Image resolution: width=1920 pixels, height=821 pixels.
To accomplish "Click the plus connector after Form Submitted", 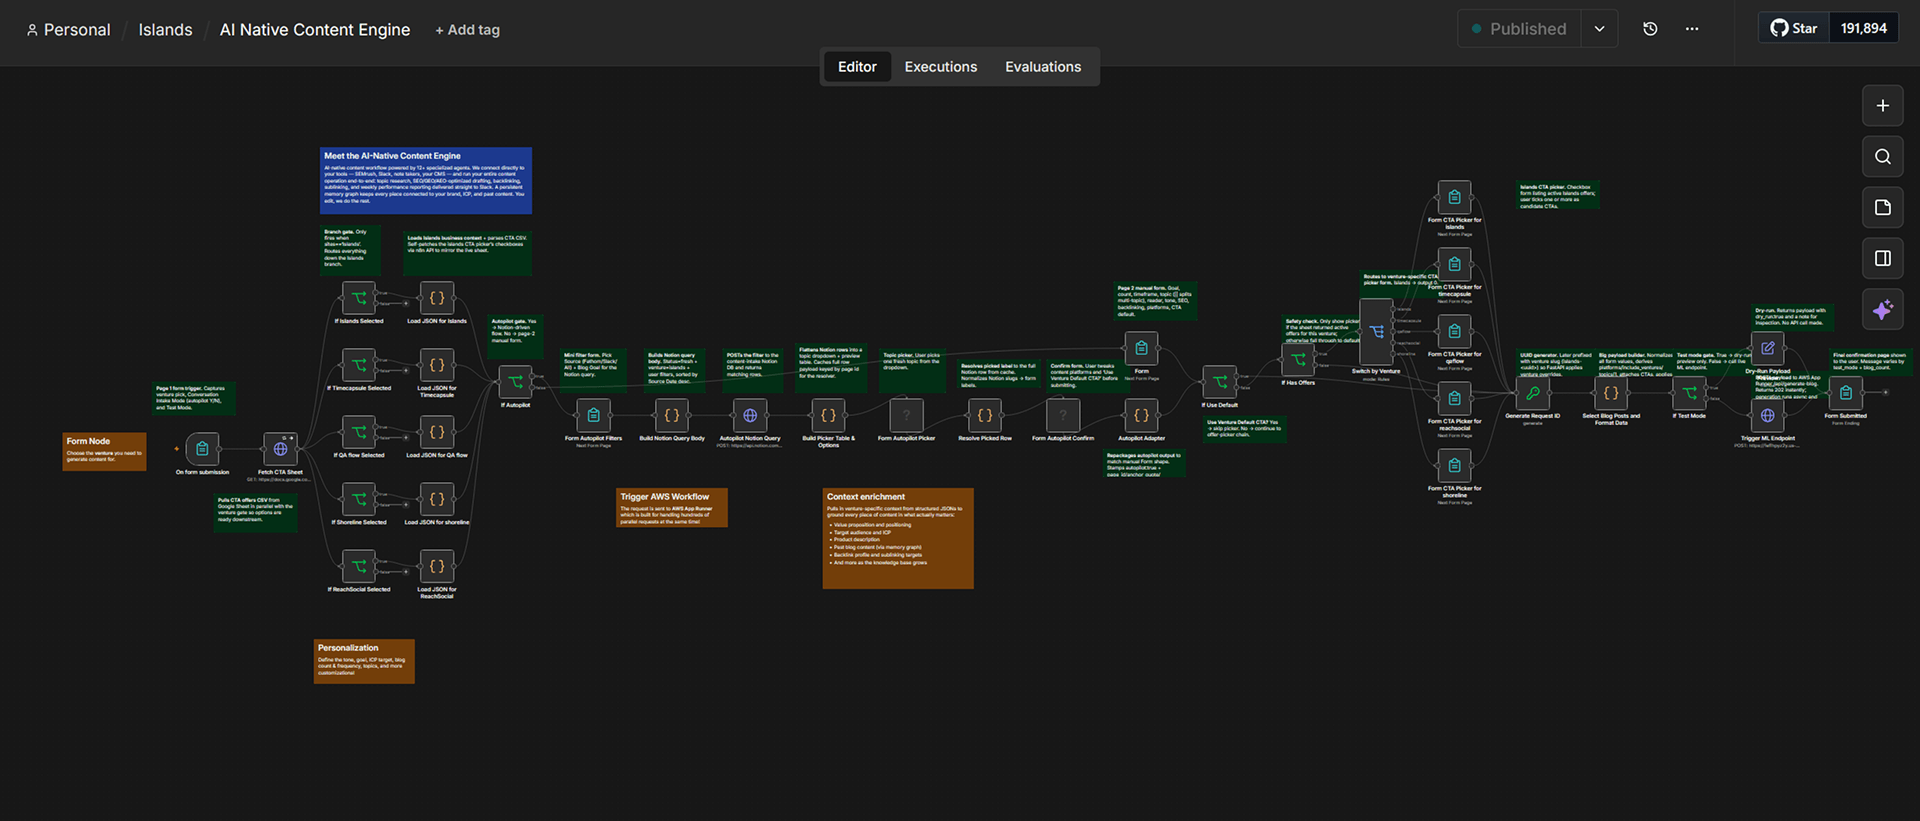I will 1886,393.
